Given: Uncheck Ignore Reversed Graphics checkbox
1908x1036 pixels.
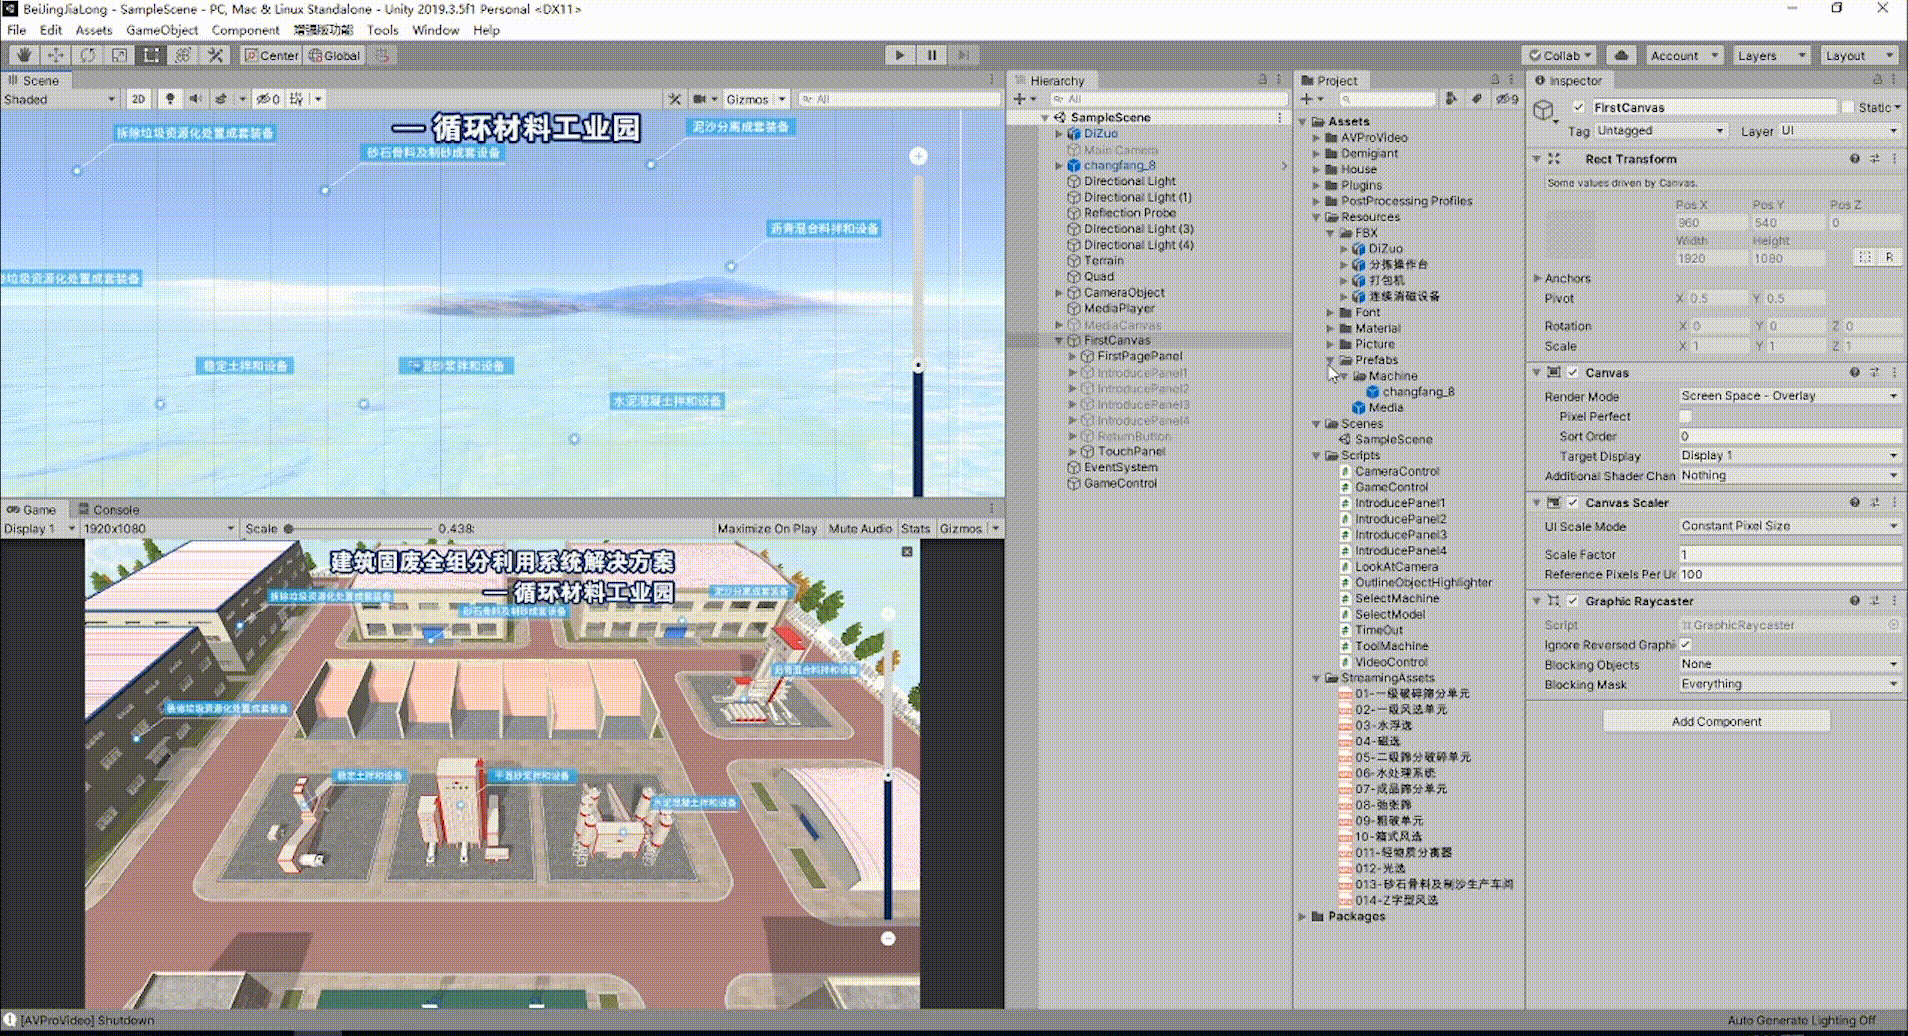Looking at the screenshot, I should click(x=1686, y=645).
